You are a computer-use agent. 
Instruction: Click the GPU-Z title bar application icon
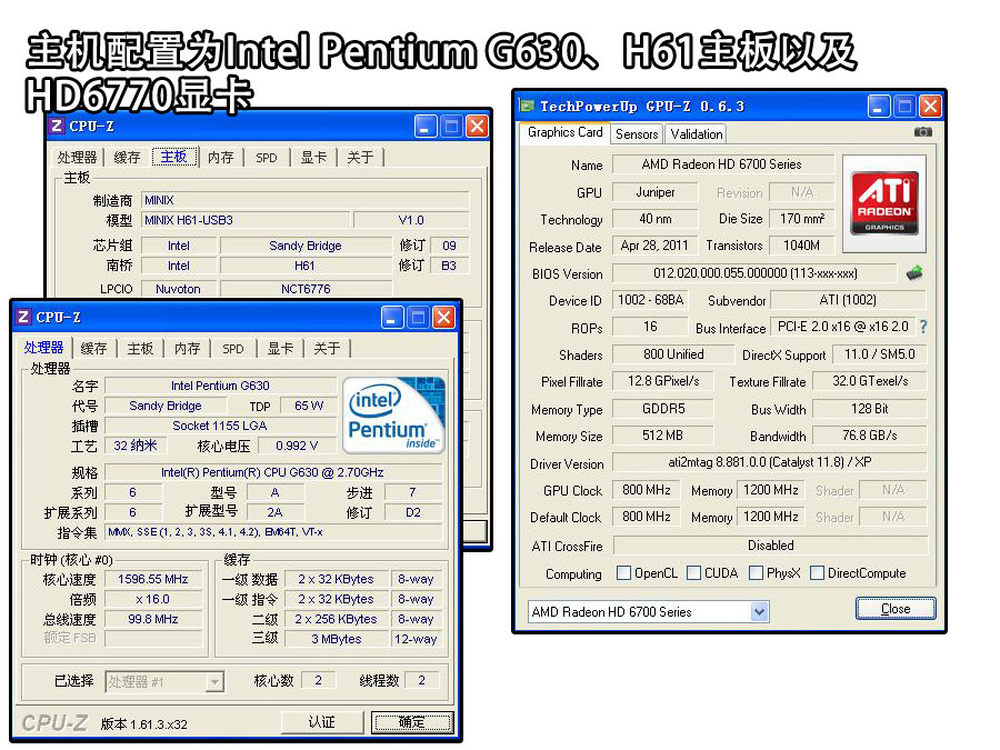528,106
